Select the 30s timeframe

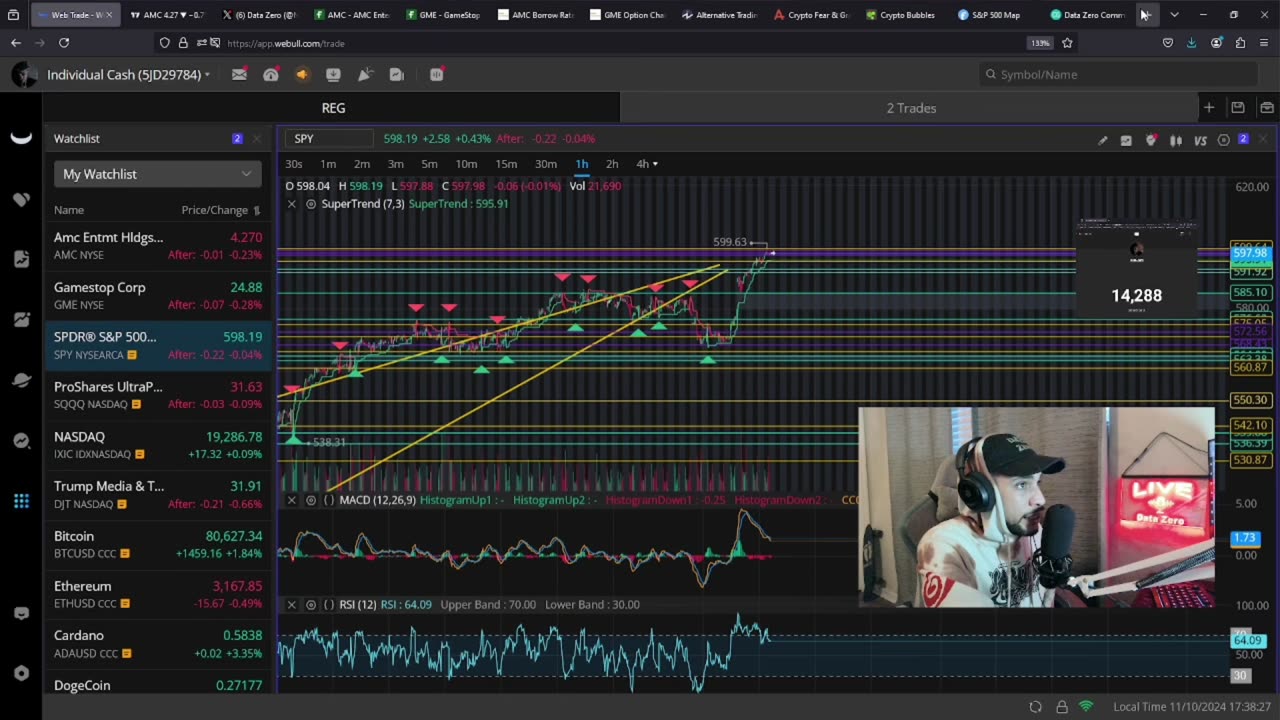294,164
